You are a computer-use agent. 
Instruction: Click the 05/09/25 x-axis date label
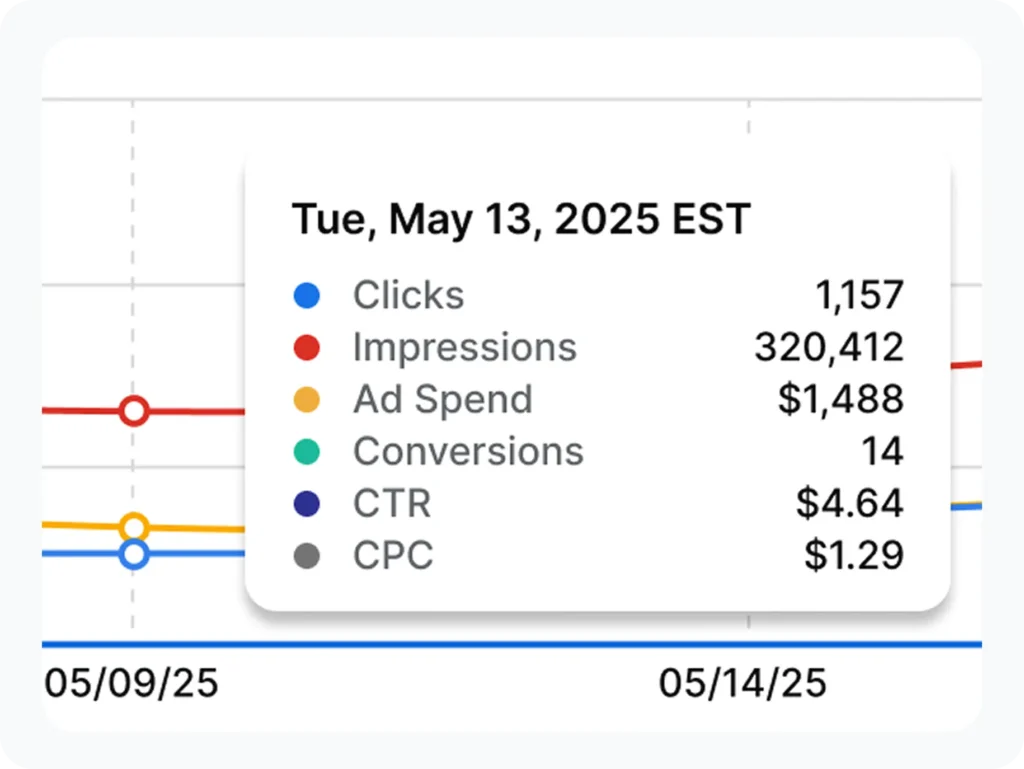131,683
